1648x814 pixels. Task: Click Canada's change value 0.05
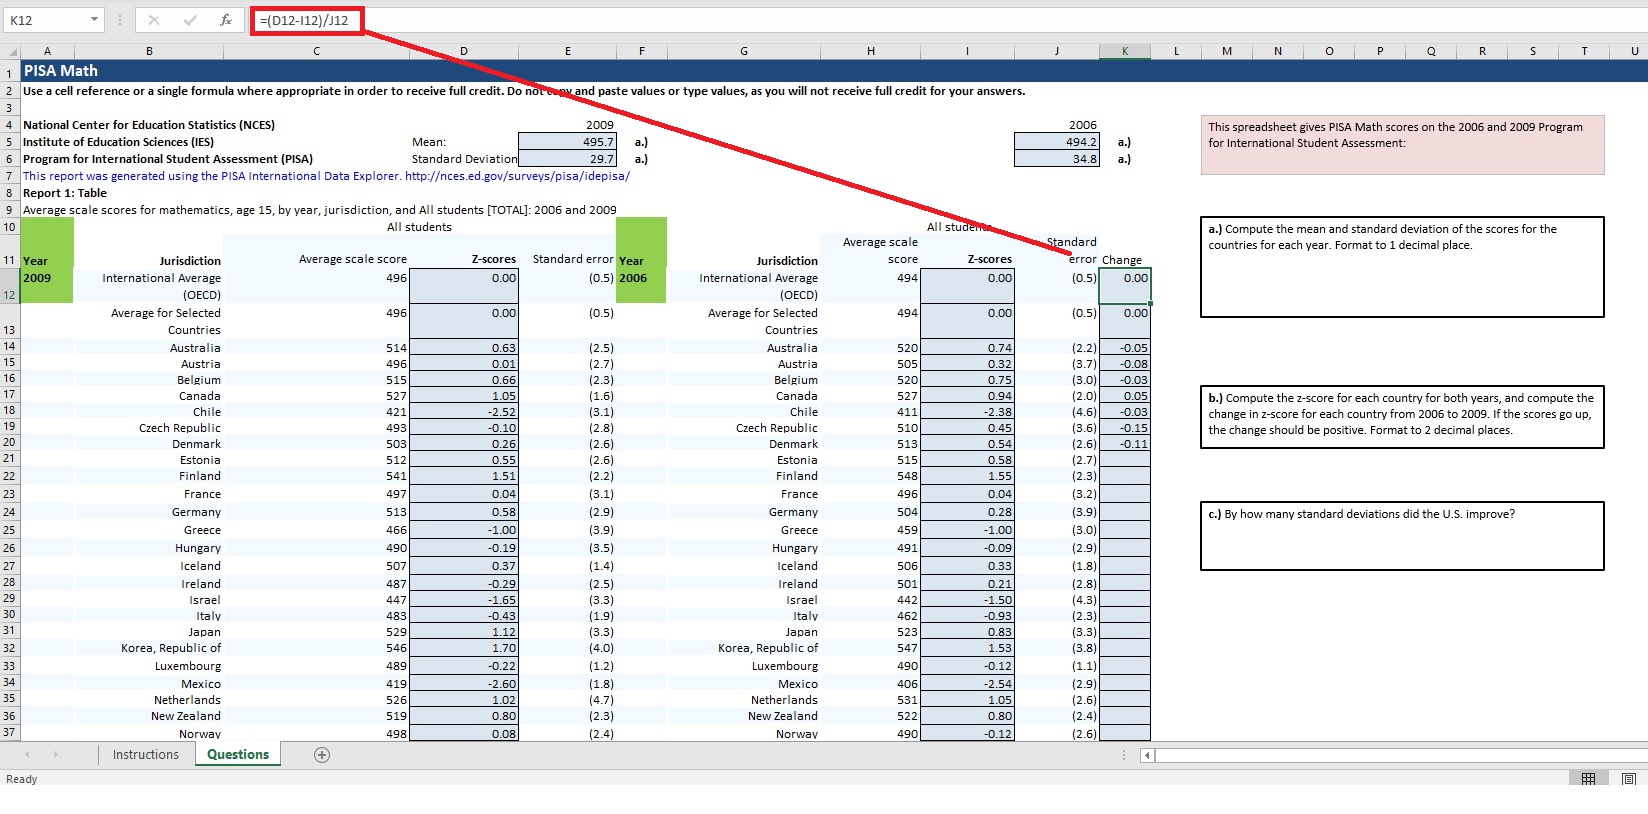pyautogui.click(x=1125, y=396)
